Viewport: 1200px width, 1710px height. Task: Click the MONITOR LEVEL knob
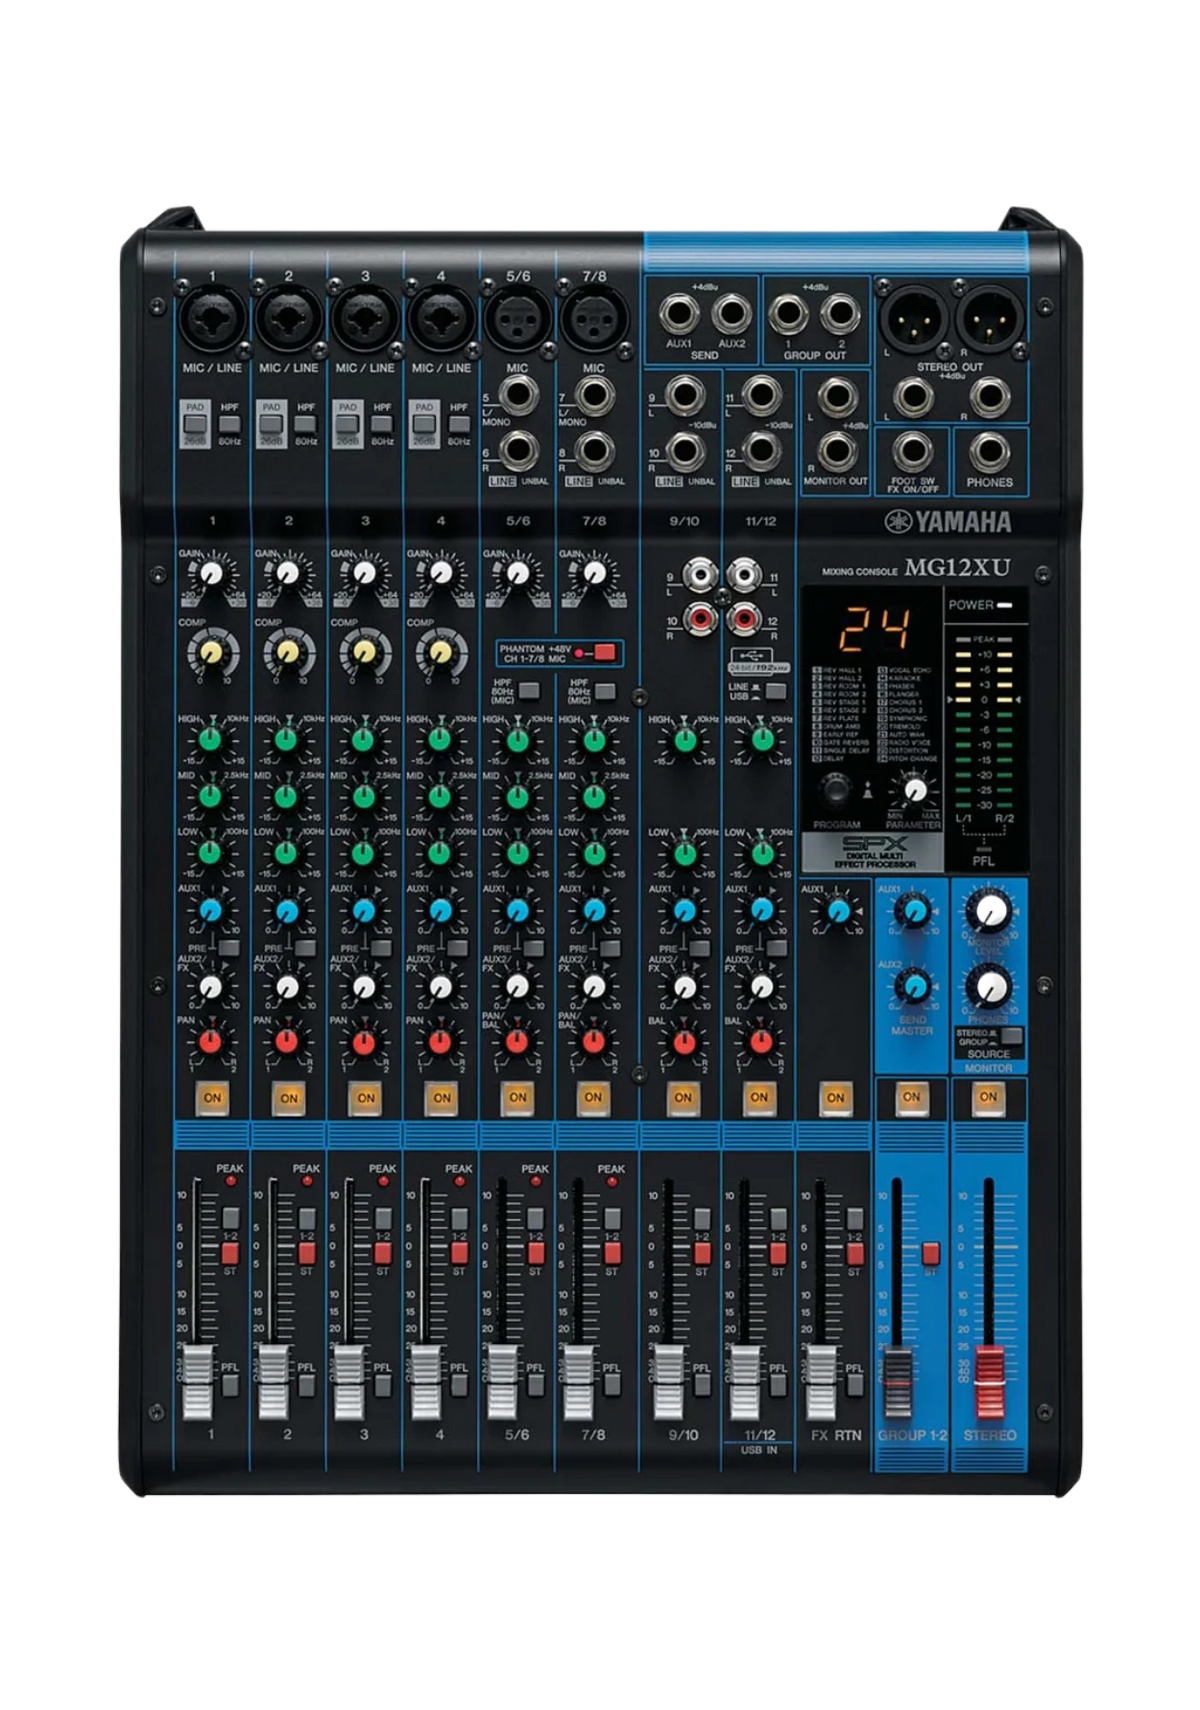pyautogui.click(x=989, y=911)
